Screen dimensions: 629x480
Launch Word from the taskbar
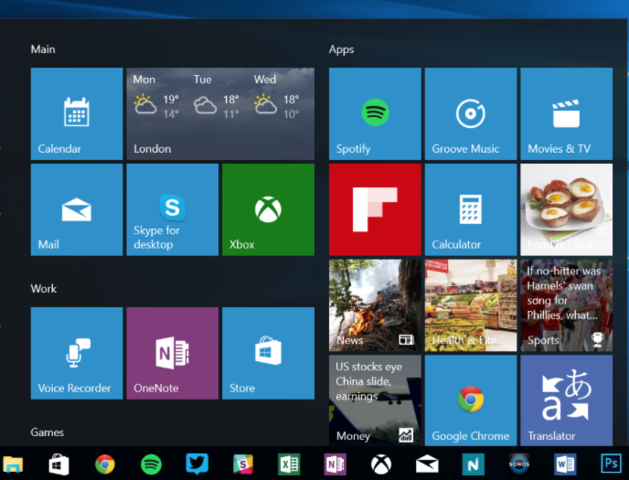565,464
